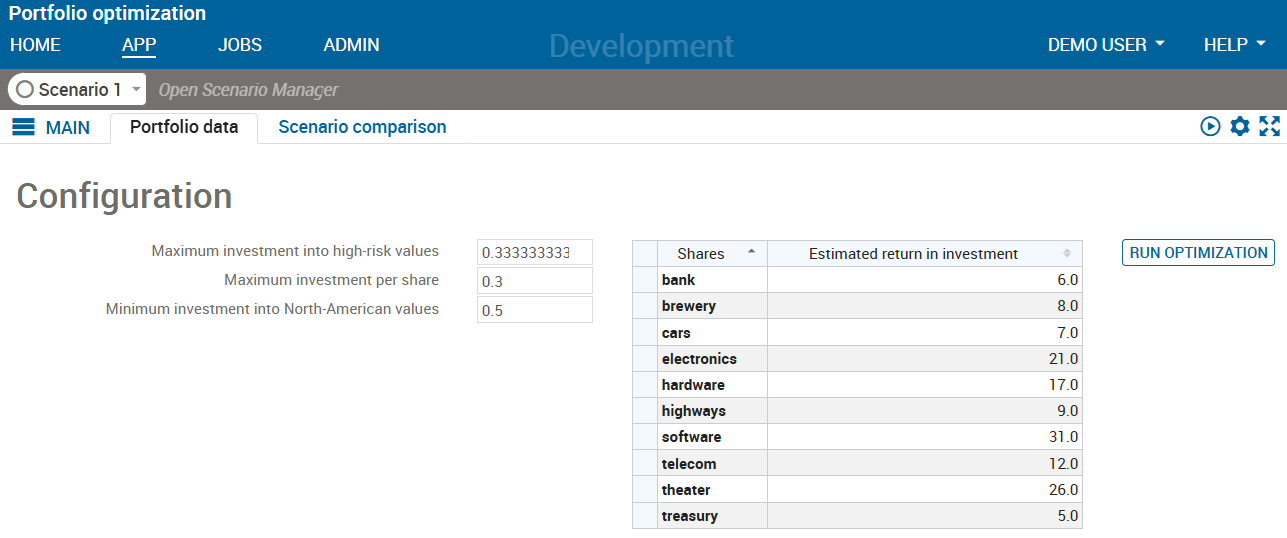Click Open Scenario Manager link
The width and height of the screenshot is (1287, 538).
point(248,90)
